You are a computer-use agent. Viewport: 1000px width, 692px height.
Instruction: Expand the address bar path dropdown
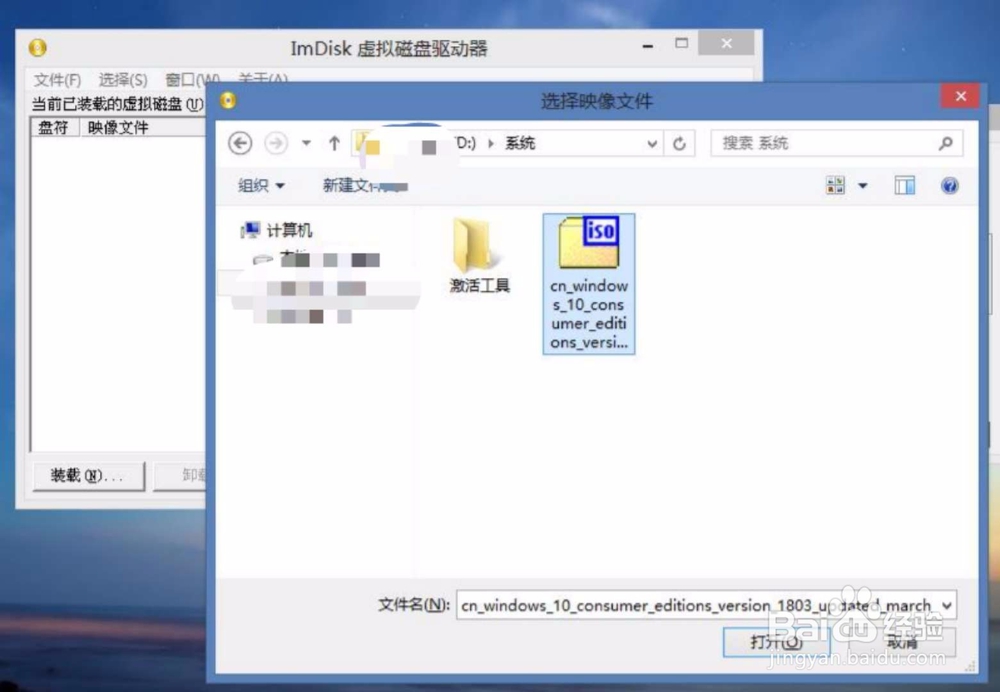pos(652,144)
